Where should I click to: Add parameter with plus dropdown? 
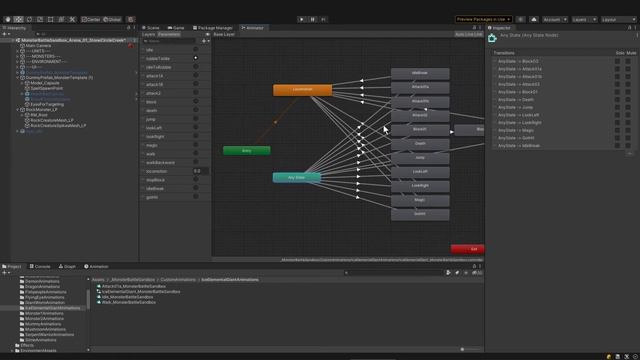coord(206,41)
